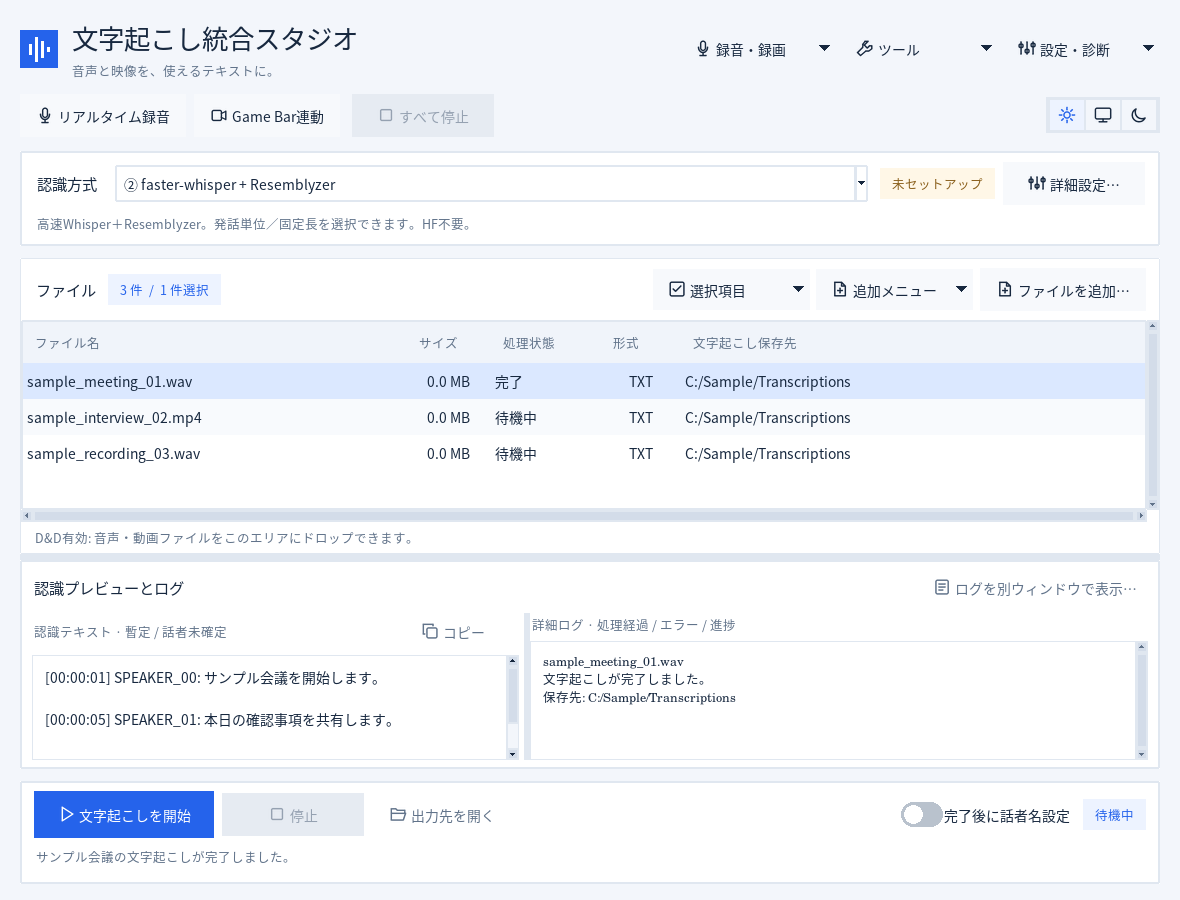Image resolution: width=1180 pixels, height=900 pixels.
Task: Click file list vertical scrollbar
Action: [x=1151, y=415]
